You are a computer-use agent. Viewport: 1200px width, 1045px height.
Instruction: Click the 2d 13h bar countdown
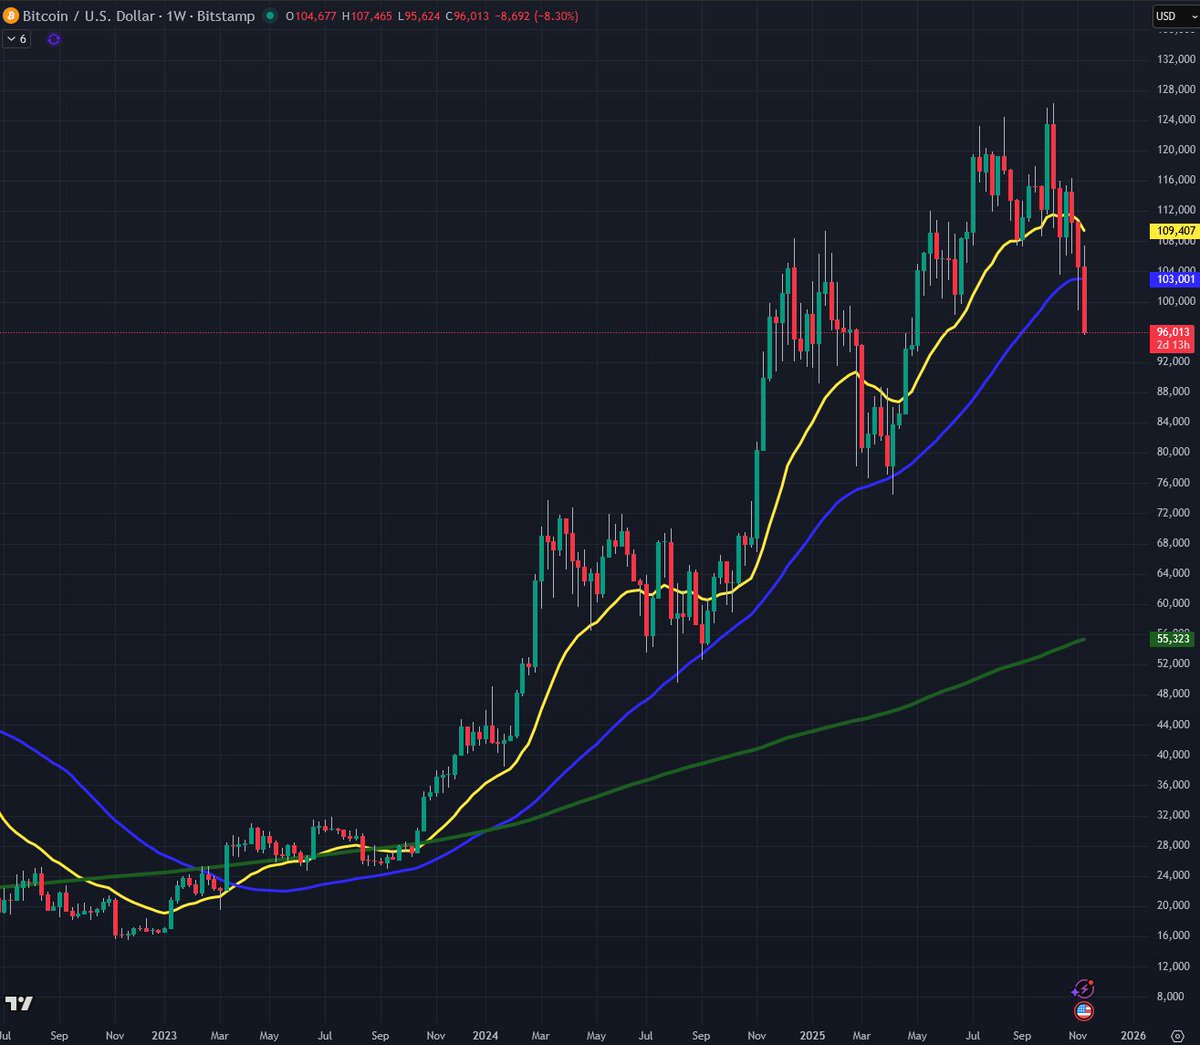[1174, 345]
